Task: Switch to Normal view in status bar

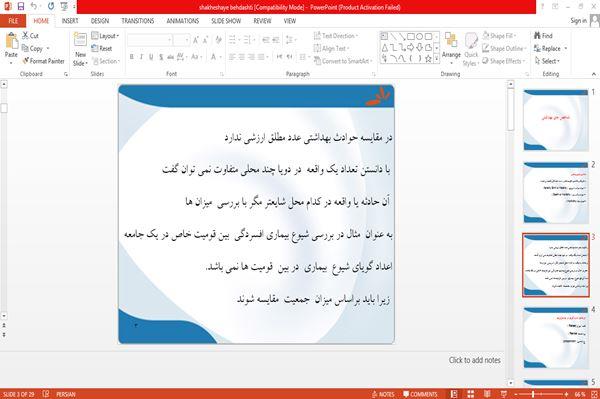Action: coord(454,394)
